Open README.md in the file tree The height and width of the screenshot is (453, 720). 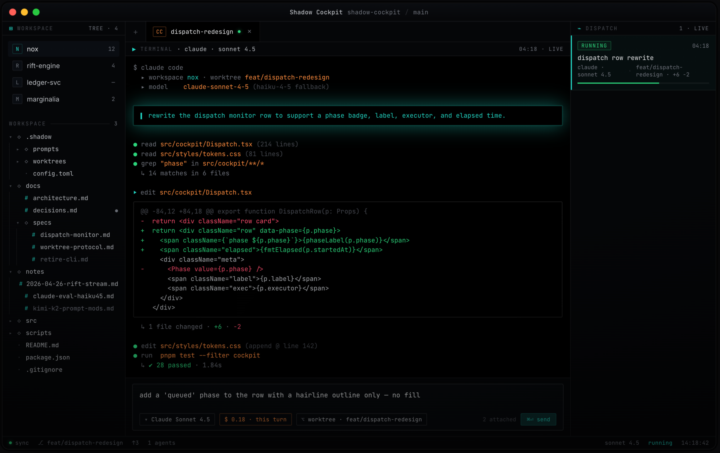click(x=42, y=345)
